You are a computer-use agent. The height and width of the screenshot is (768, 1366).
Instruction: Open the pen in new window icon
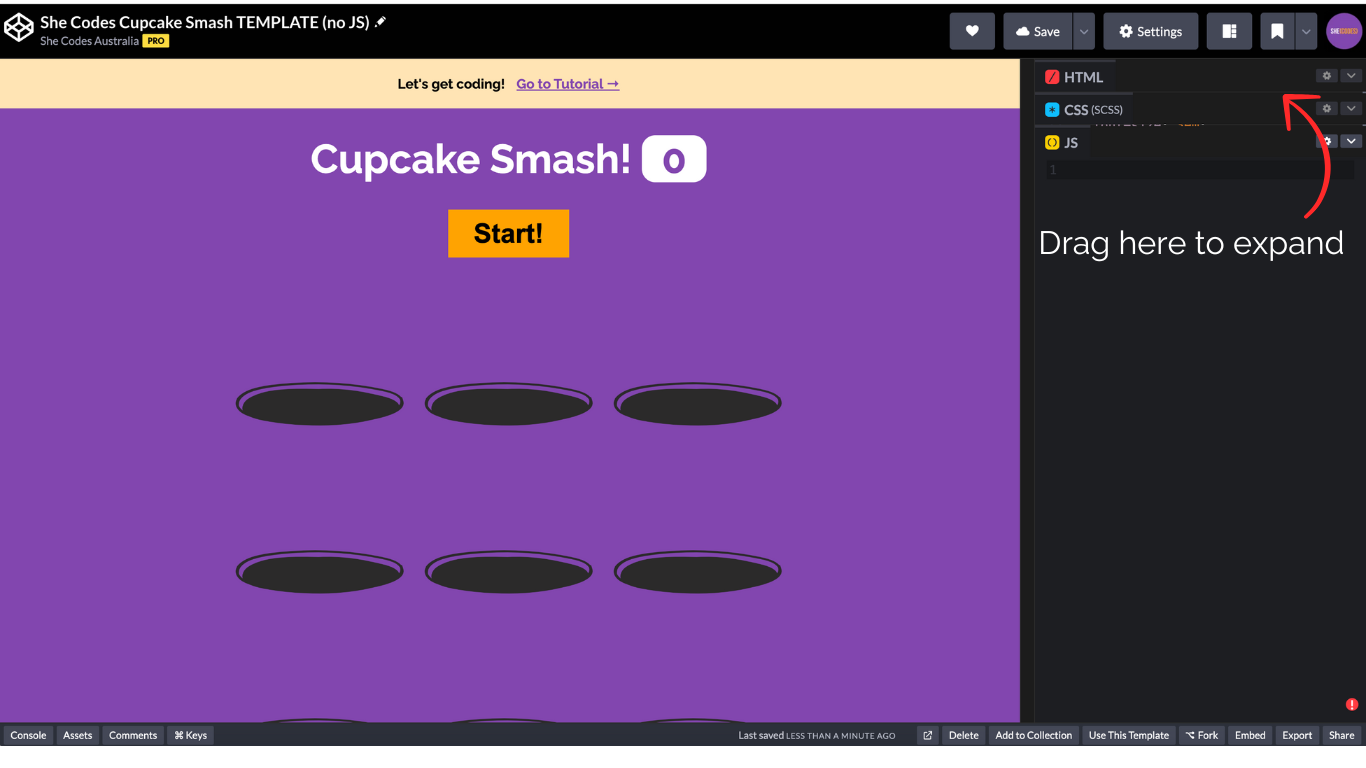pyautogui.click(x=927, y=735)
